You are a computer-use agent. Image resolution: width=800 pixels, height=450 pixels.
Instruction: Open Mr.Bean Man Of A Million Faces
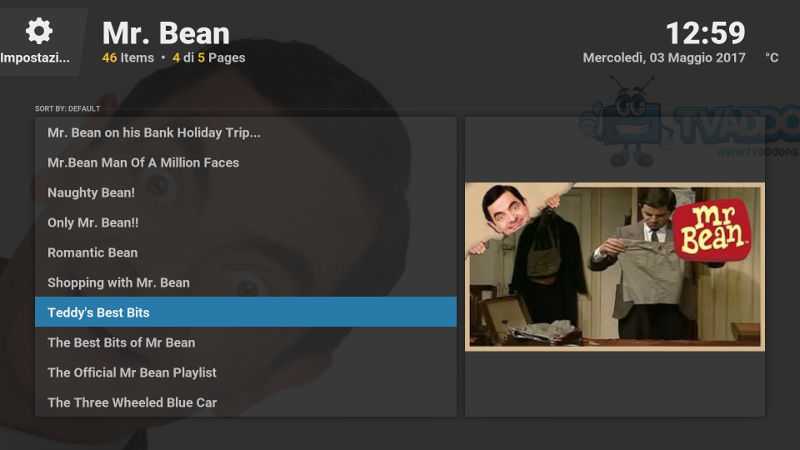(x=245, y=163)
